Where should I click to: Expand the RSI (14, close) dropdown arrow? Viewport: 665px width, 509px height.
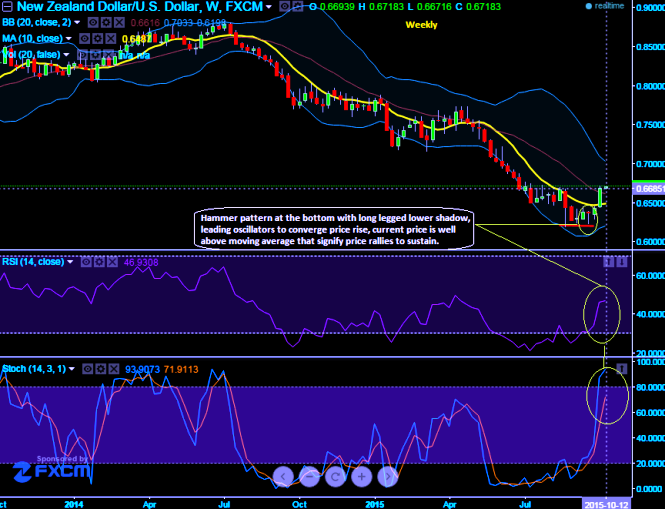coord(71,262)
